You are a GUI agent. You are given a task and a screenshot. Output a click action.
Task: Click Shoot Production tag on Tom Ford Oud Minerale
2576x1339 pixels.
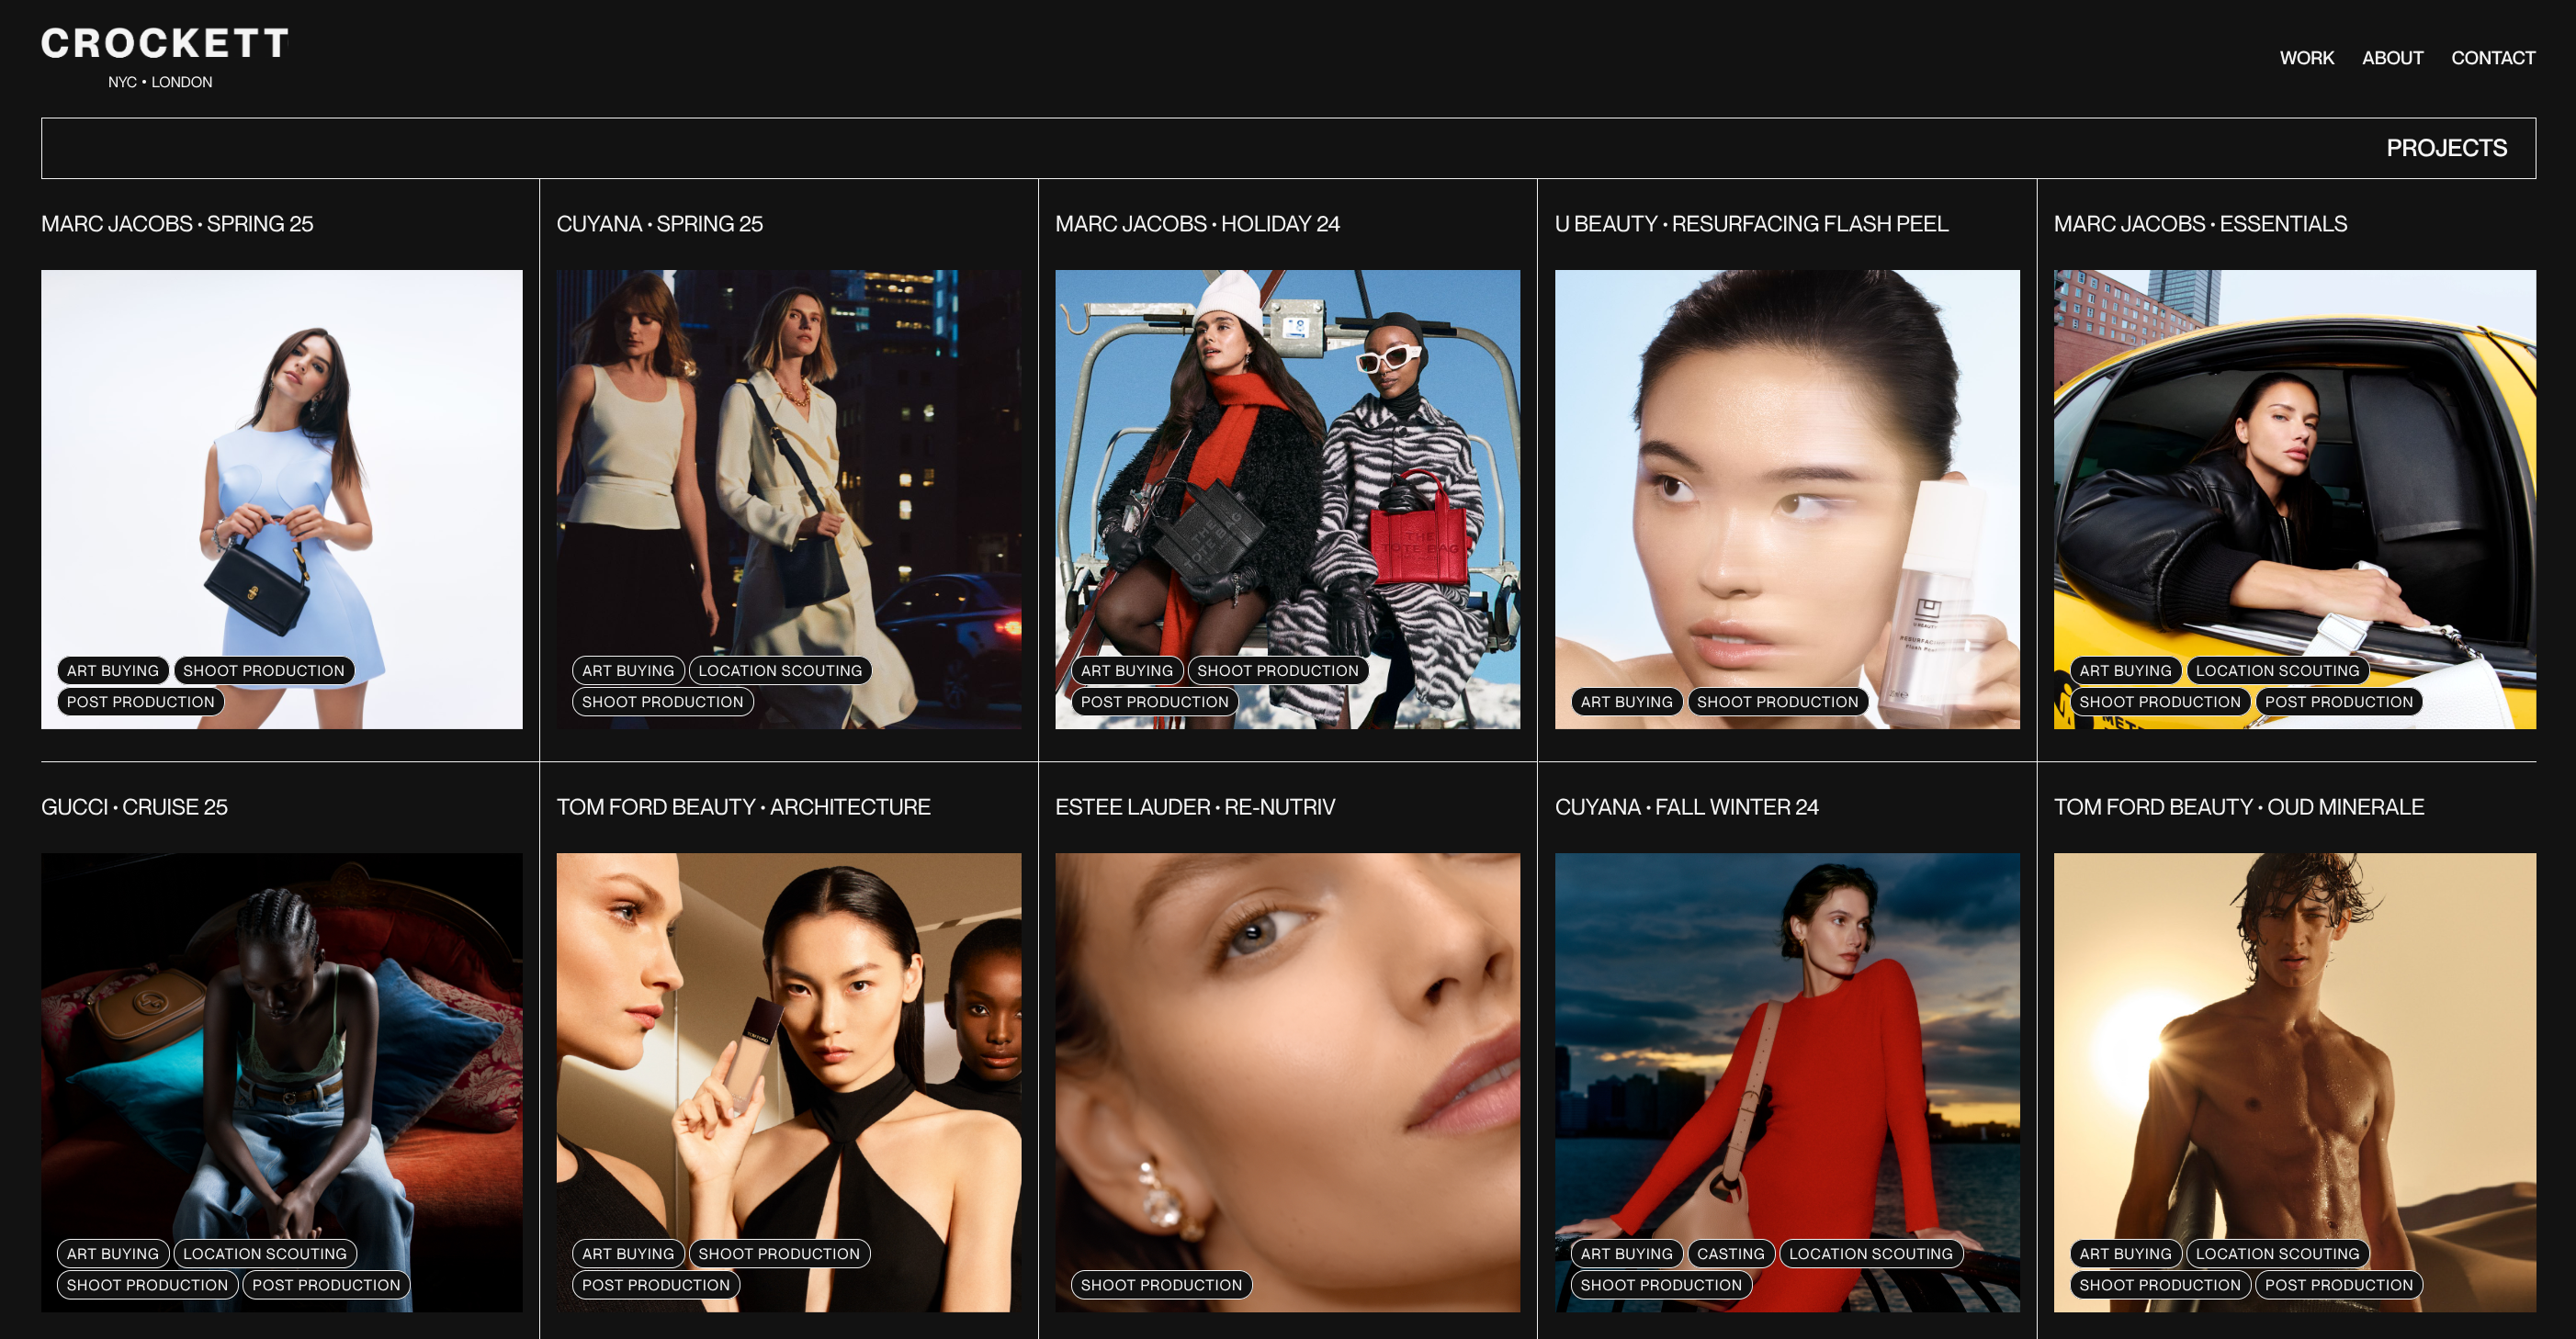(2160, 1285)
